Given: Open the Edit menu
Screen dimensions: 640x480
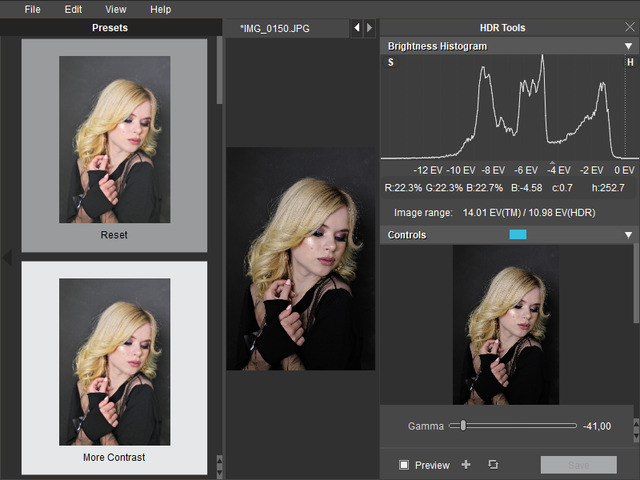Looking at the screenshot, I should pos(74,9).
